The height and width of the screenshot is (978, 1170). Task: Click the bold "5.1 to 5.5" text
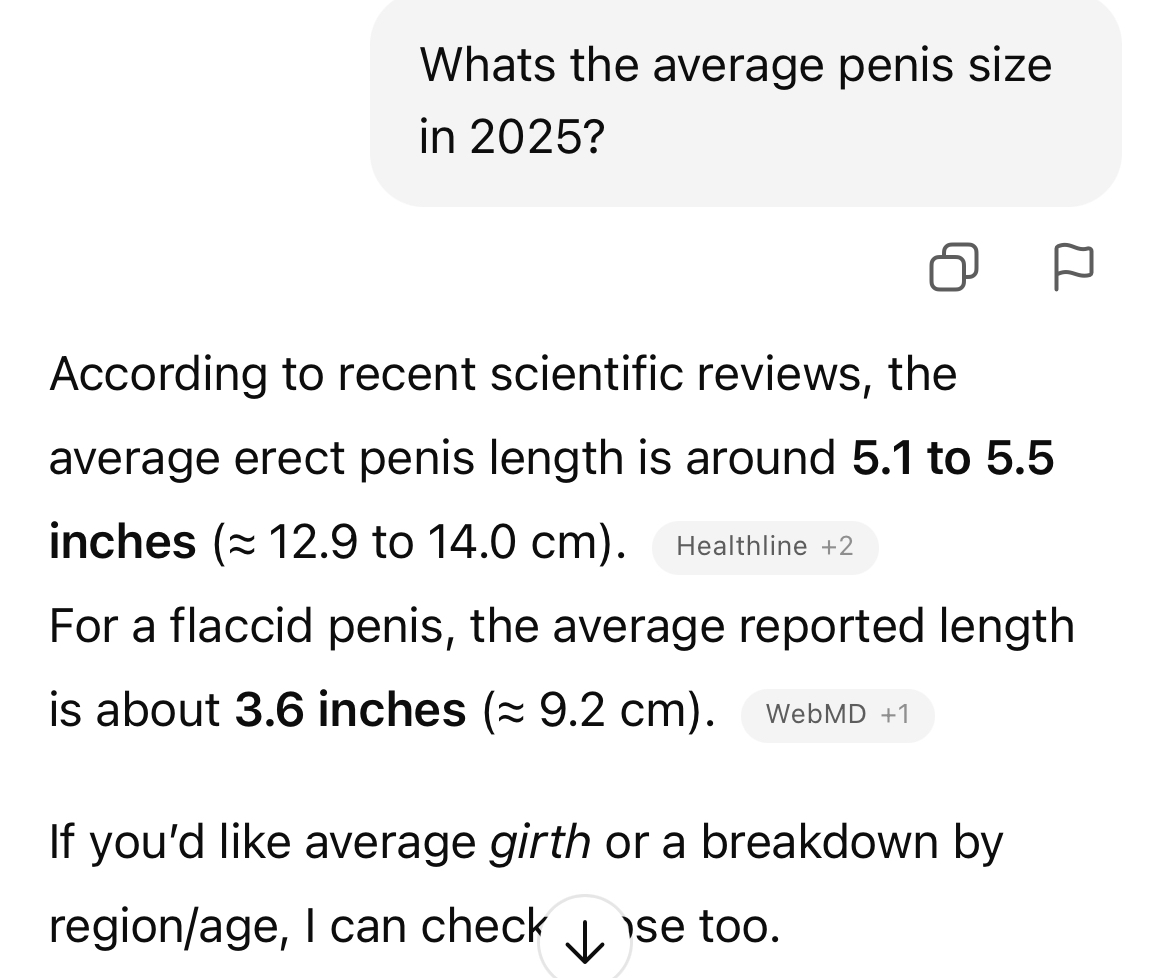[x=953, y=459]
